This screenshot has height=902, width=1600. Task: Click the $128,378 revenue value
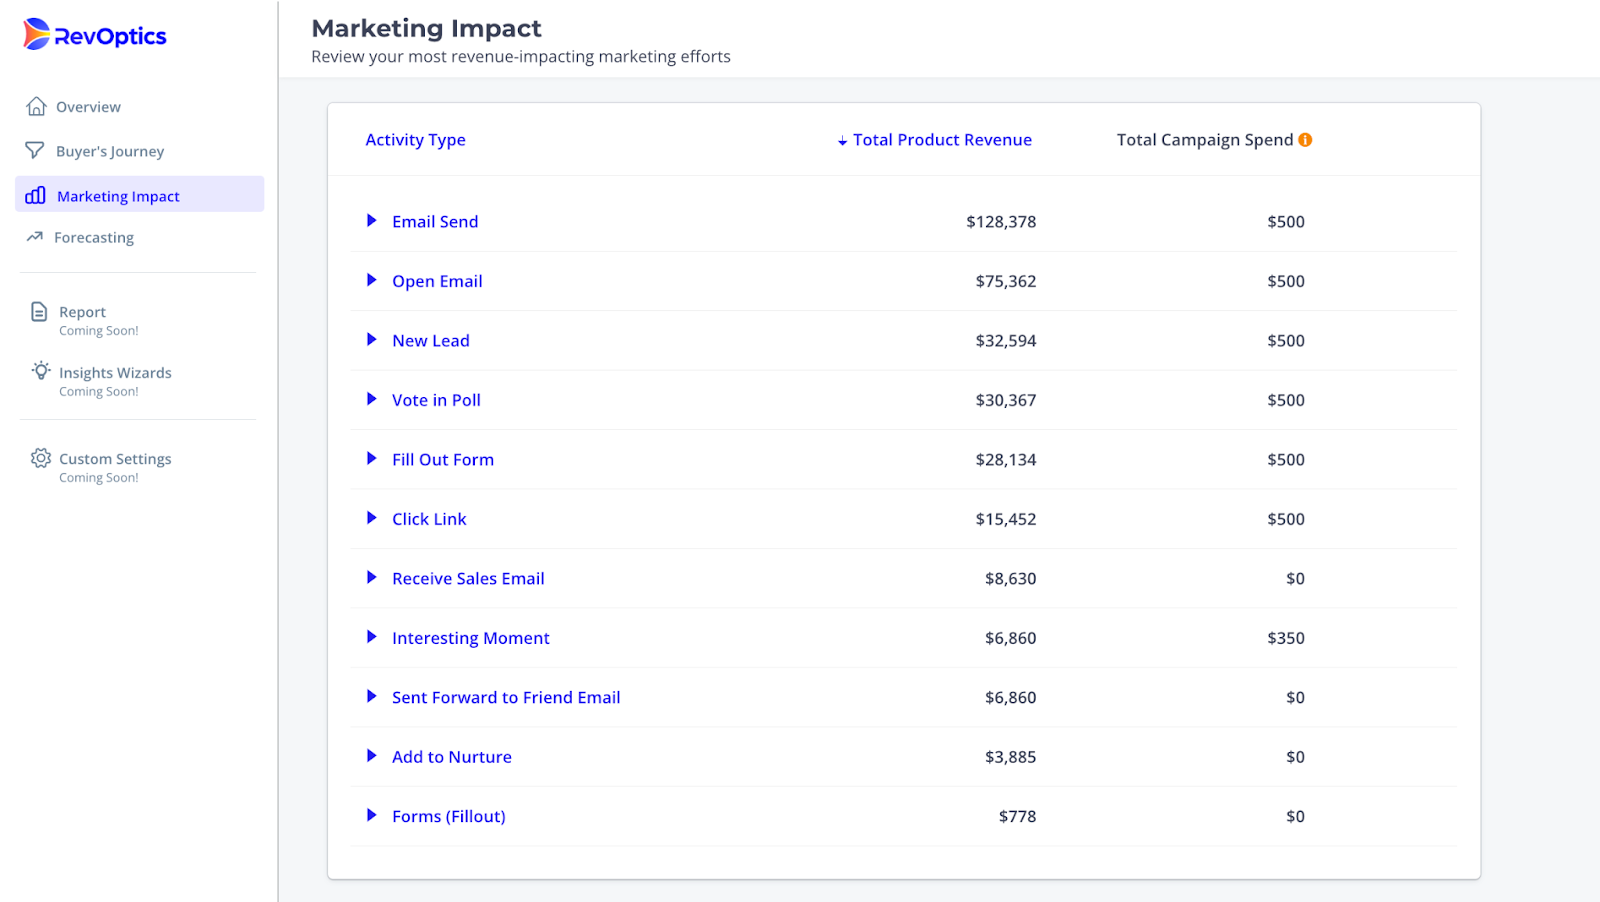pos(1001,222)
